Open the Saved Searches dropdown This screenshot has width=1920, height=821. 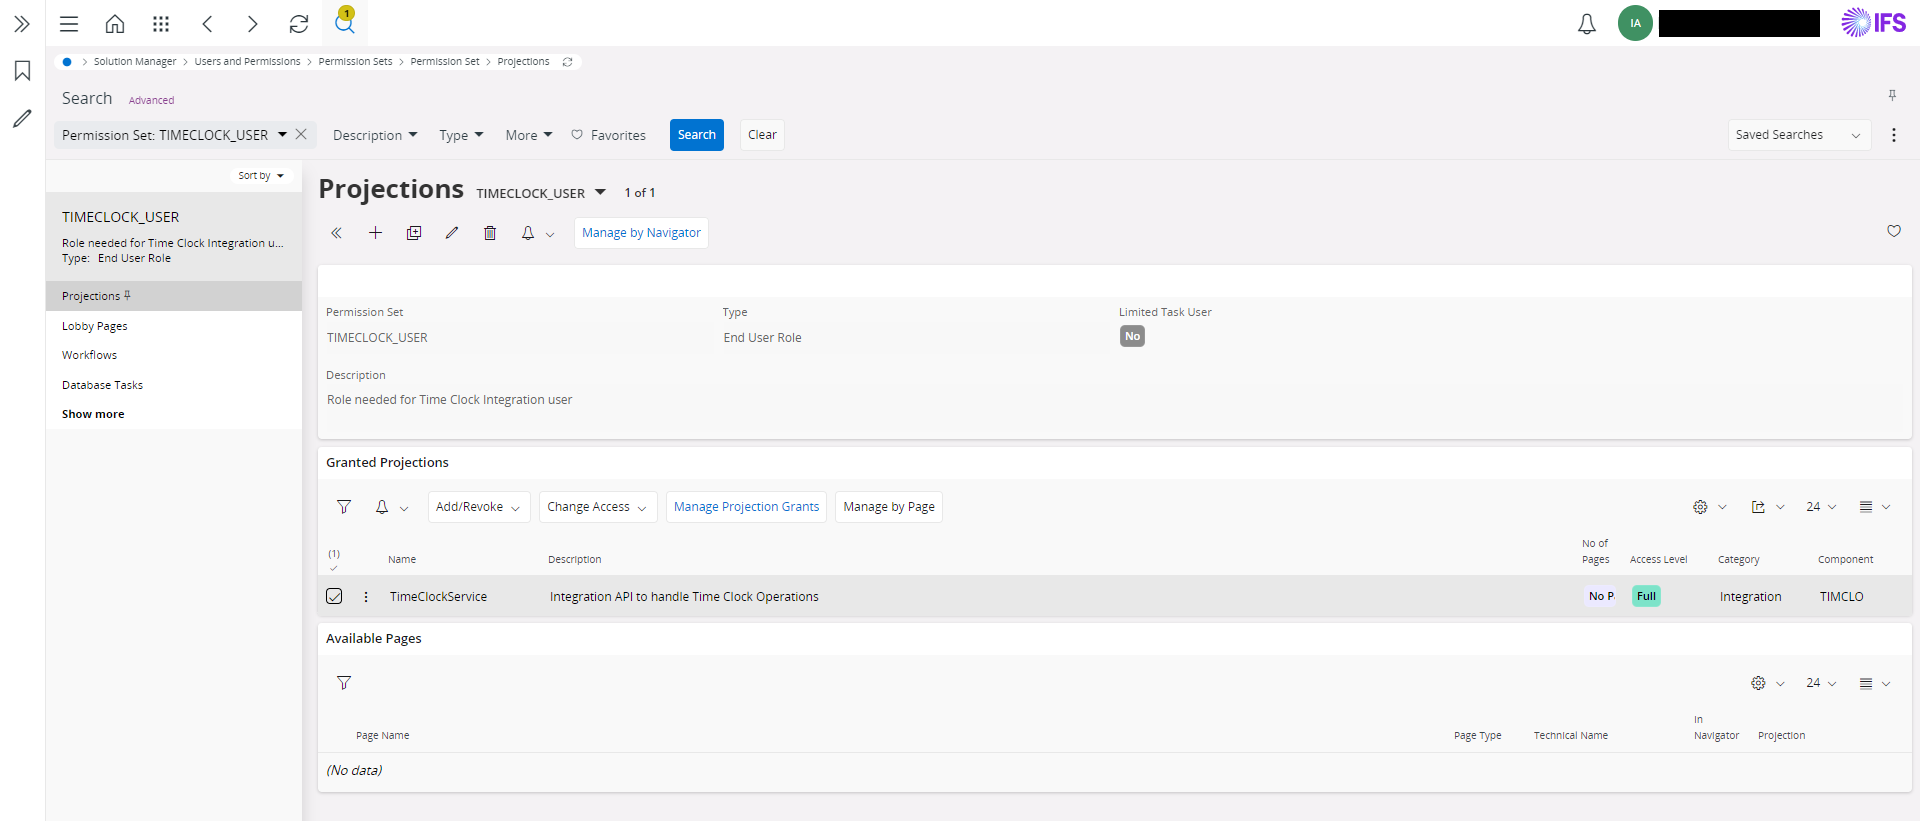1798,135
